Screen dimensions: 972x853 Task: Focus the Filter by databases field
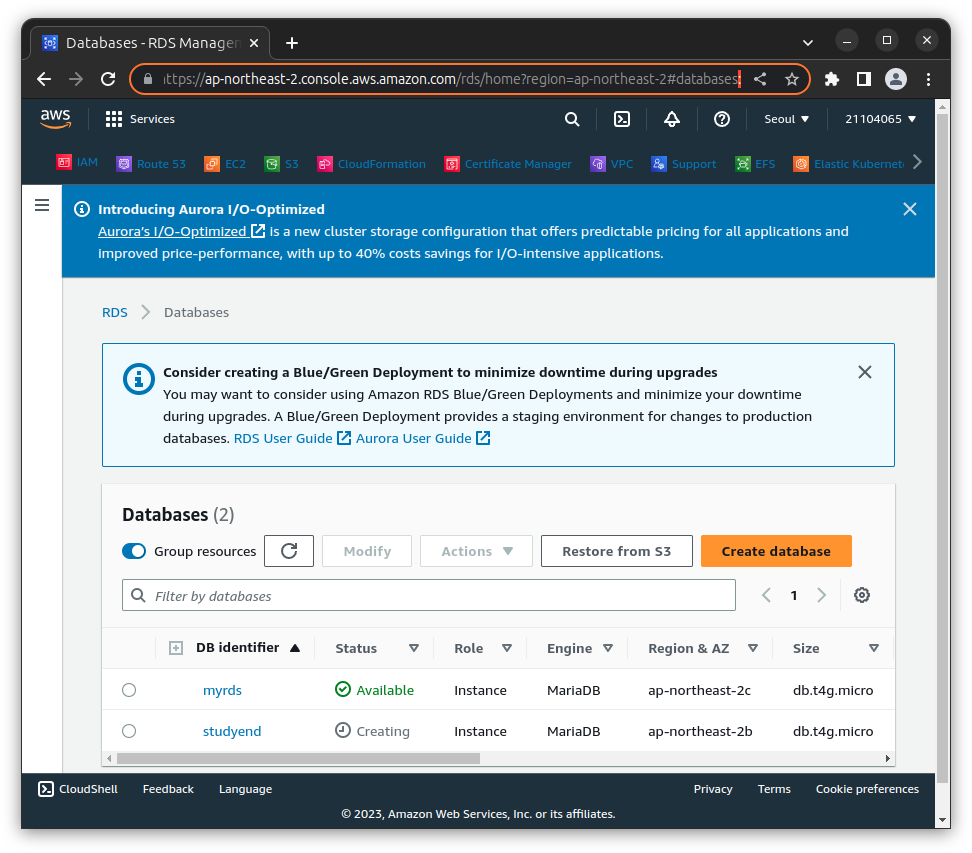(x=429, y=595)
